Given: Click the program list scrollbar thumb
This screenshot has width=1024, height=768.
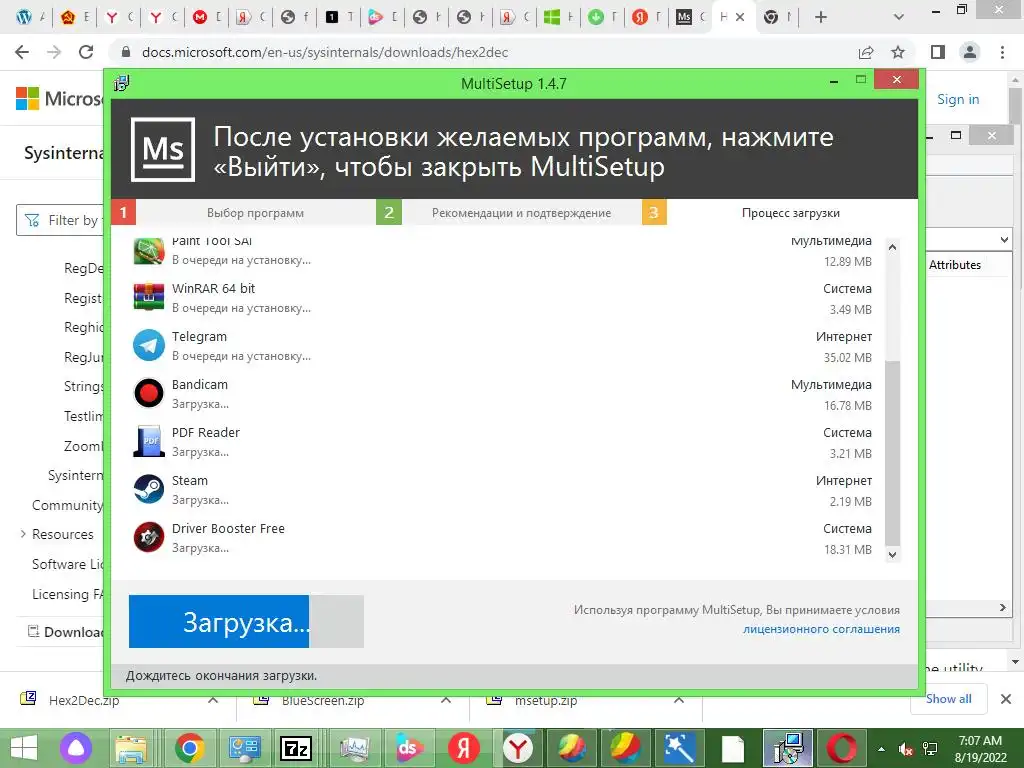Looking at the screenshot, I should point(892,452).
